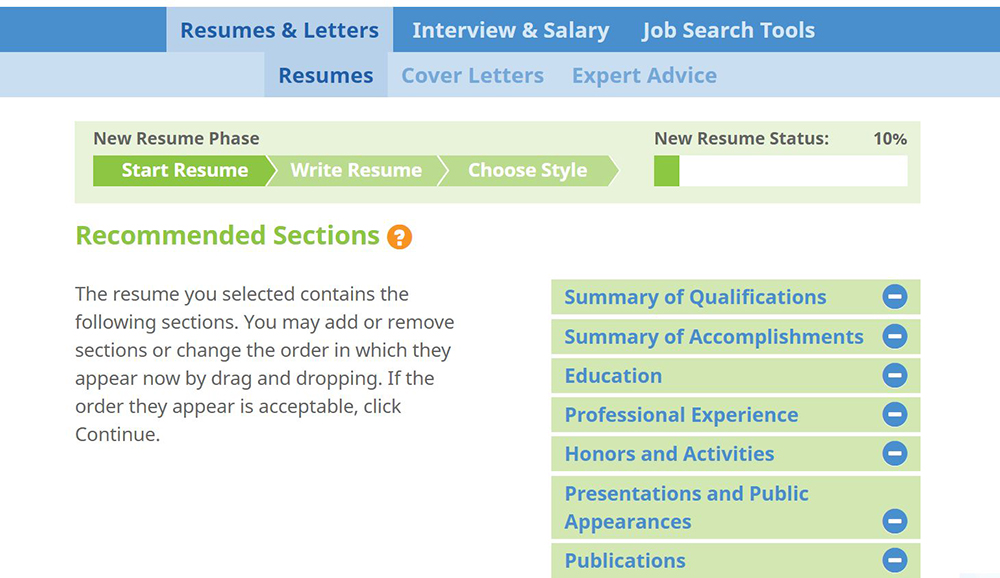Go to the Cover Letters sub-tab
This screenshot has height=578, width=1000.
coord(473,75)
